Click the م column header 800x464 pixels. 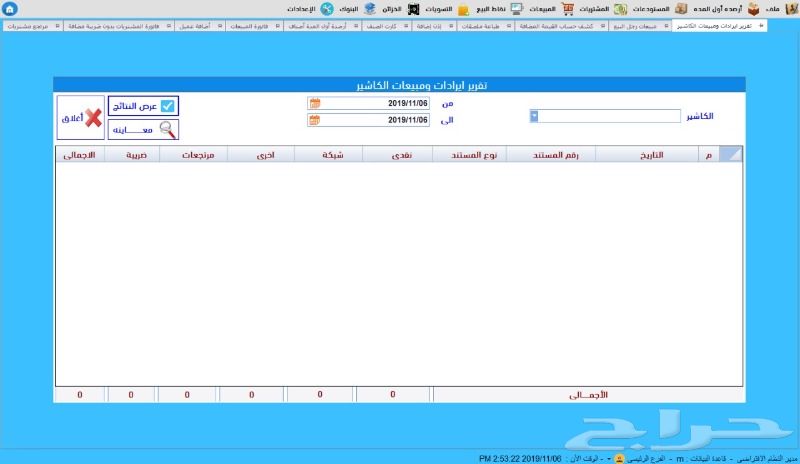click(708, 155)
